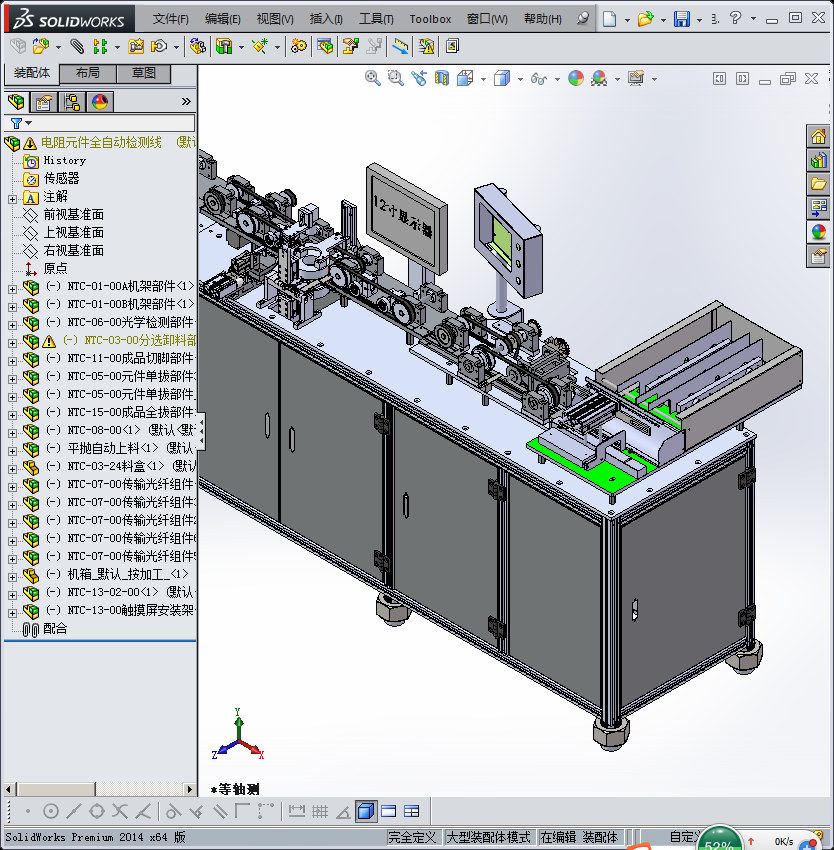Select the NTC-03-24料盒 component row
Screen dimensions: 834x850
108,466
